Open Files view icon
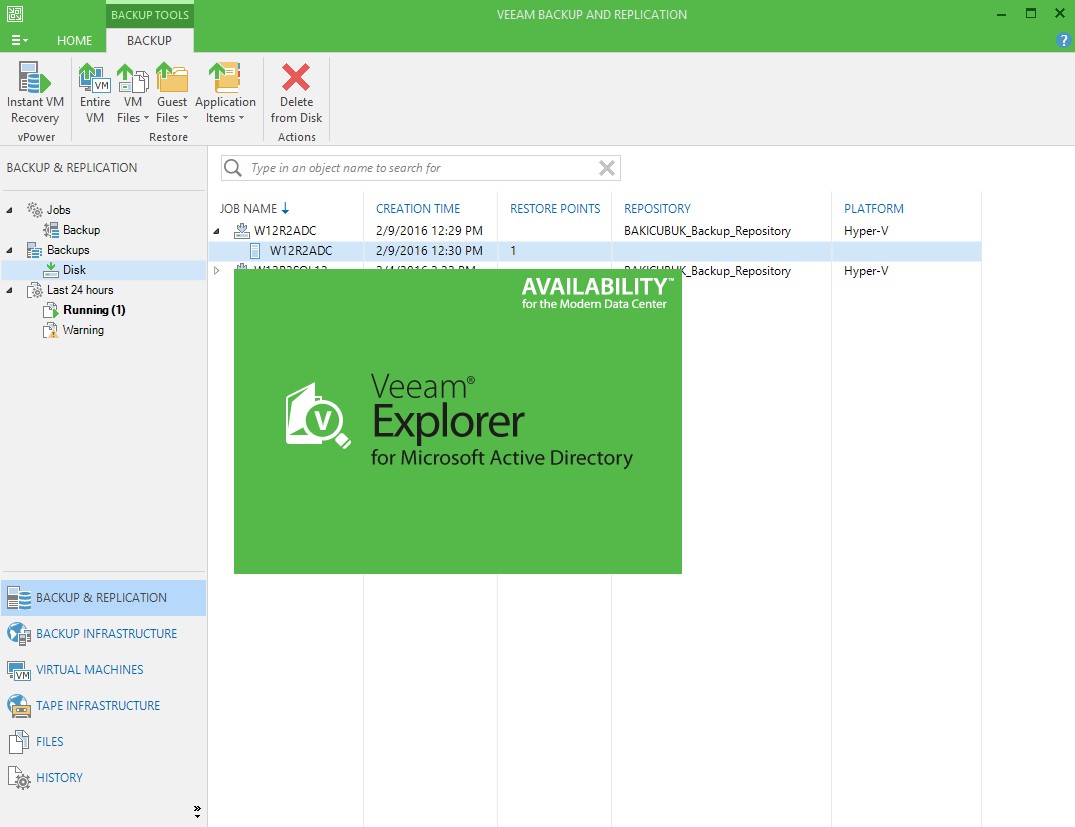Image resolution: width=1075 pixels, height=827 pixels. [19, 742]
